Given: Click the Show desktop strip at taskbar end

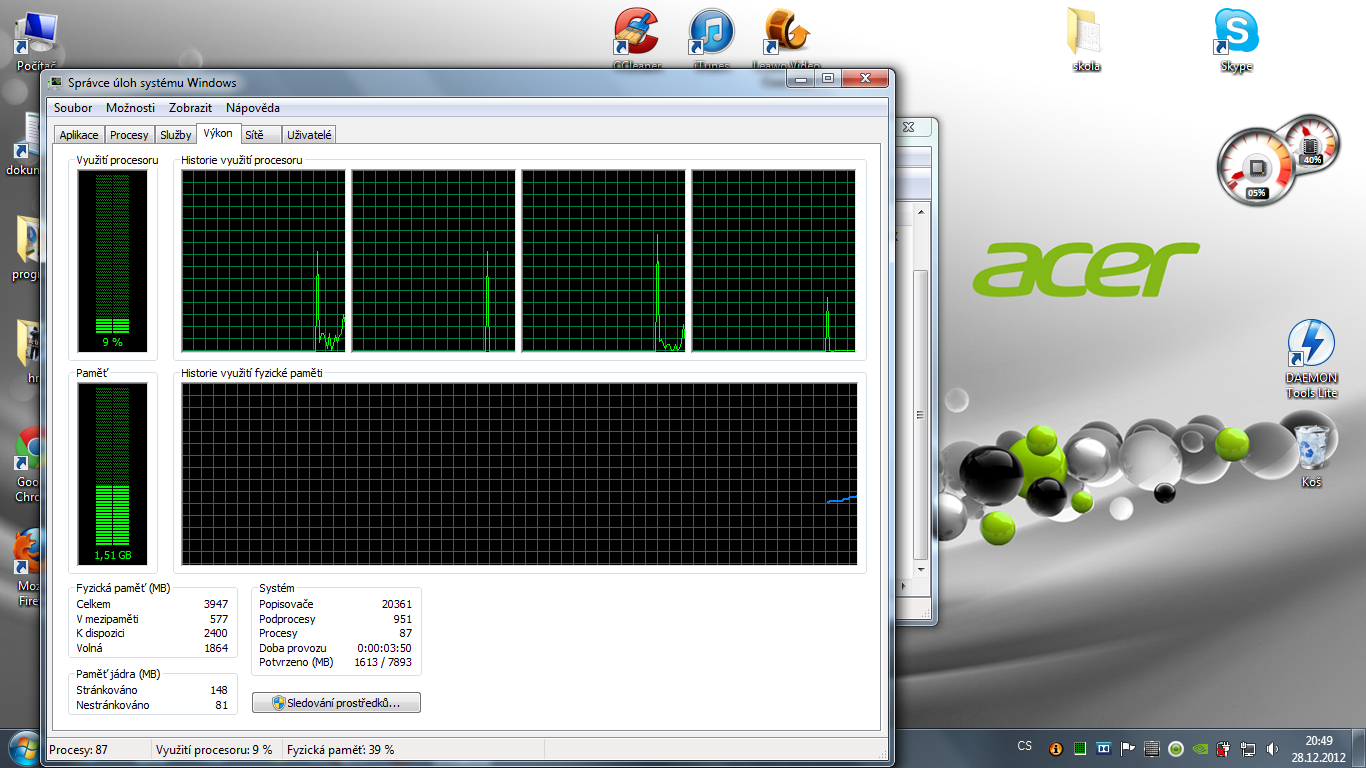Looking at the screenshot, I should tap(1359, 748).
